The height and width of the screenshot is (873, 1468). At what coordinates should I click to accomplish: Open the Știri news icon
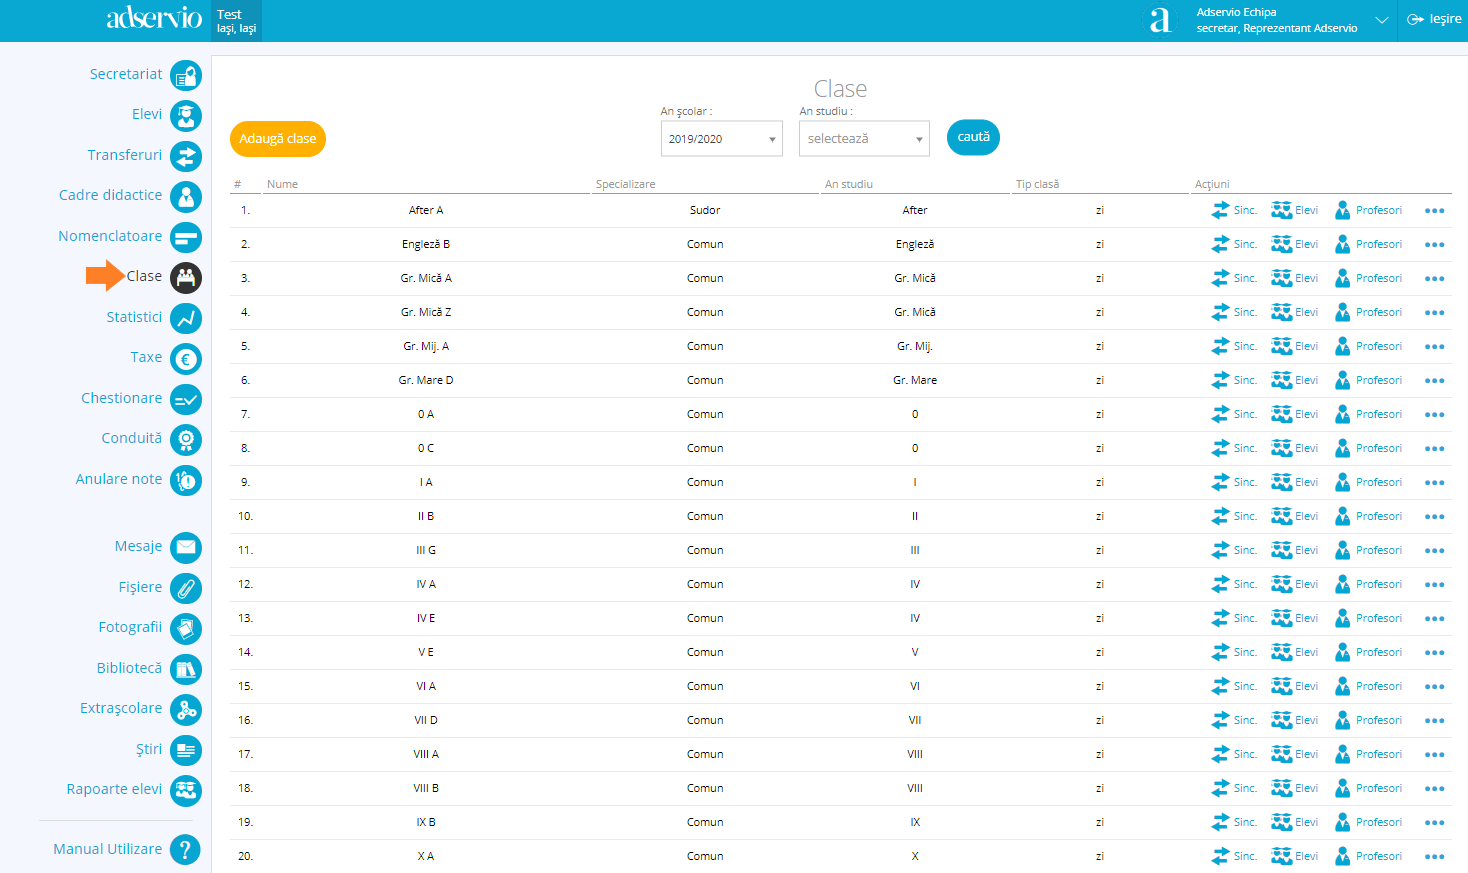tap(186, 750)
